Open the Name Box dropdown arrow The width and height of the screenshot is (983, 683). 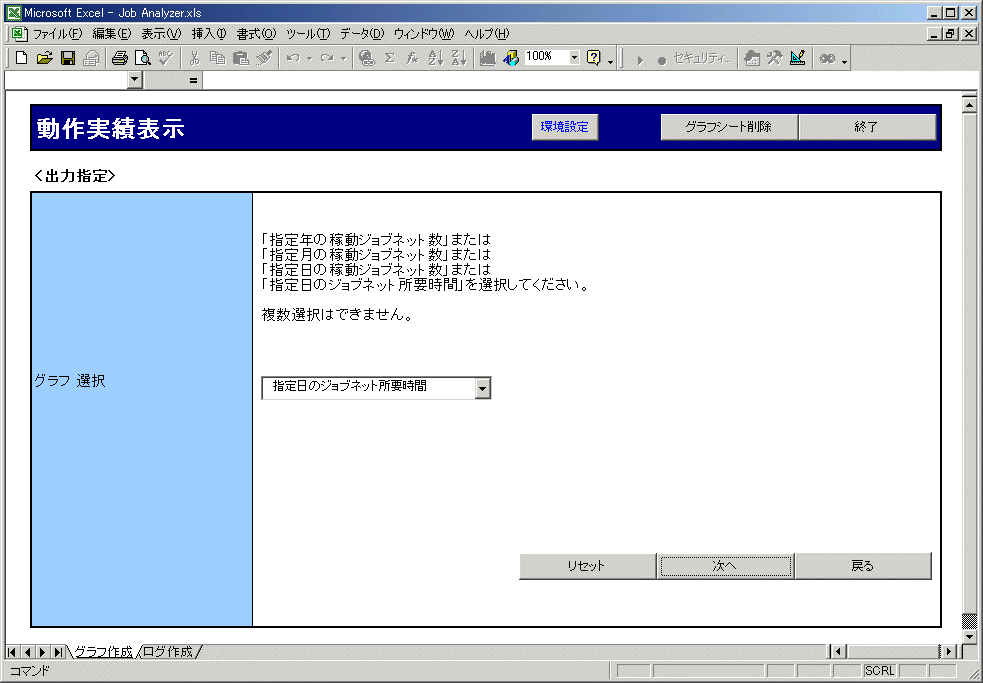tap(135, 80)
